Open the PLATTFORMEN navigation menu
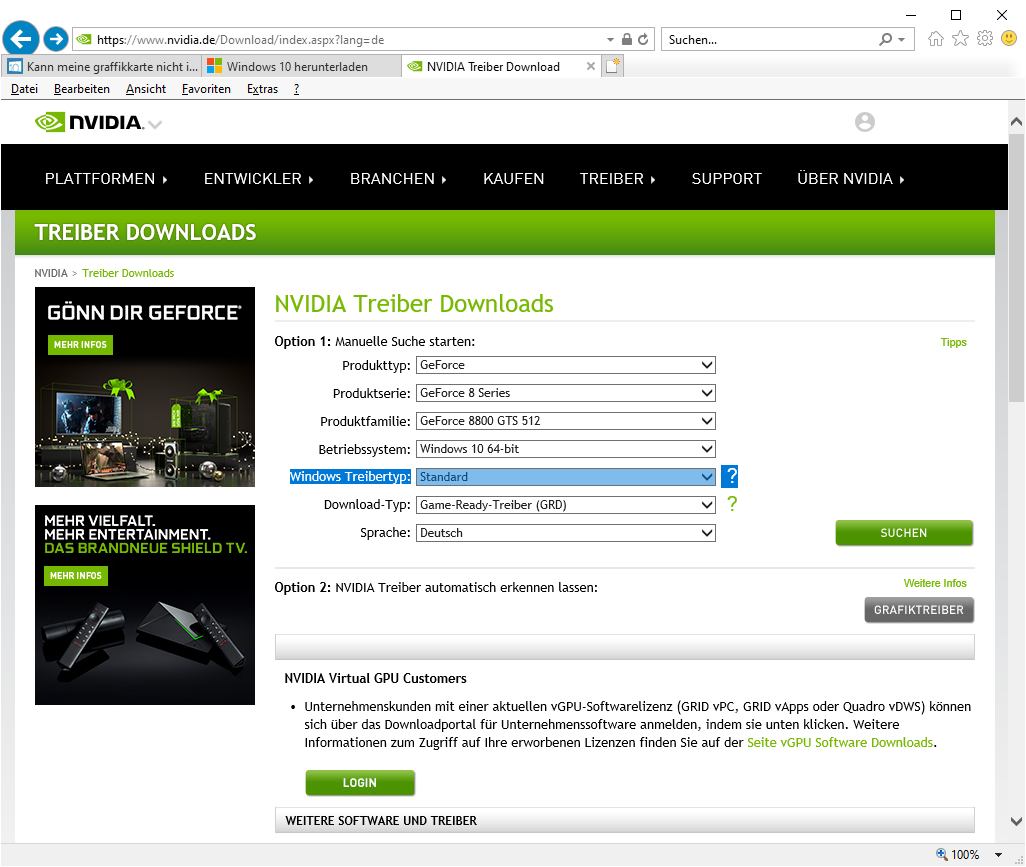The image size is (1026, 867). 106,179
